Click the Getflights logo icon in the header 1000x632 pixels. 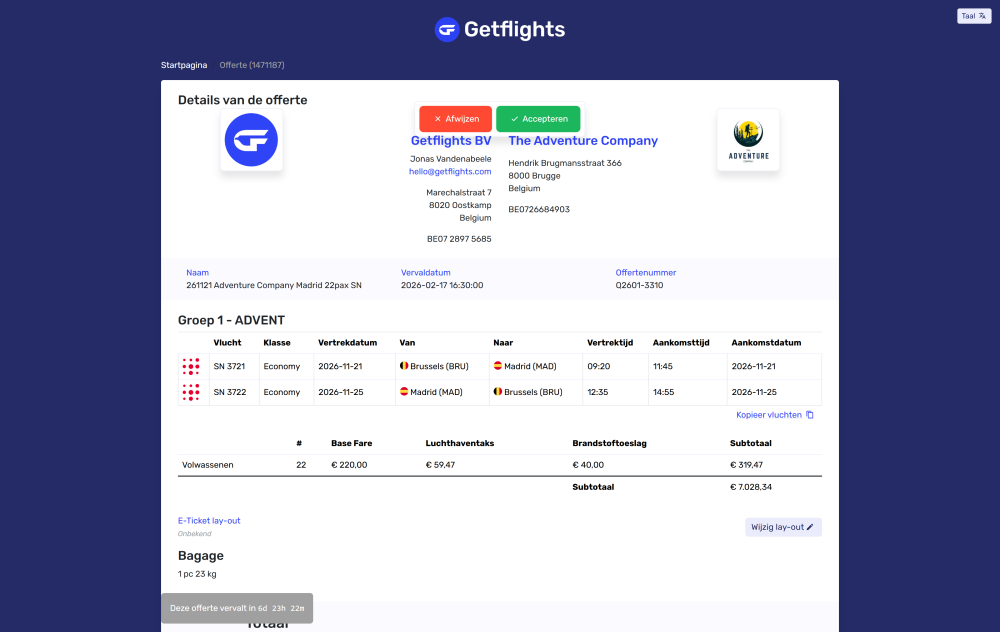coord(446,29)
